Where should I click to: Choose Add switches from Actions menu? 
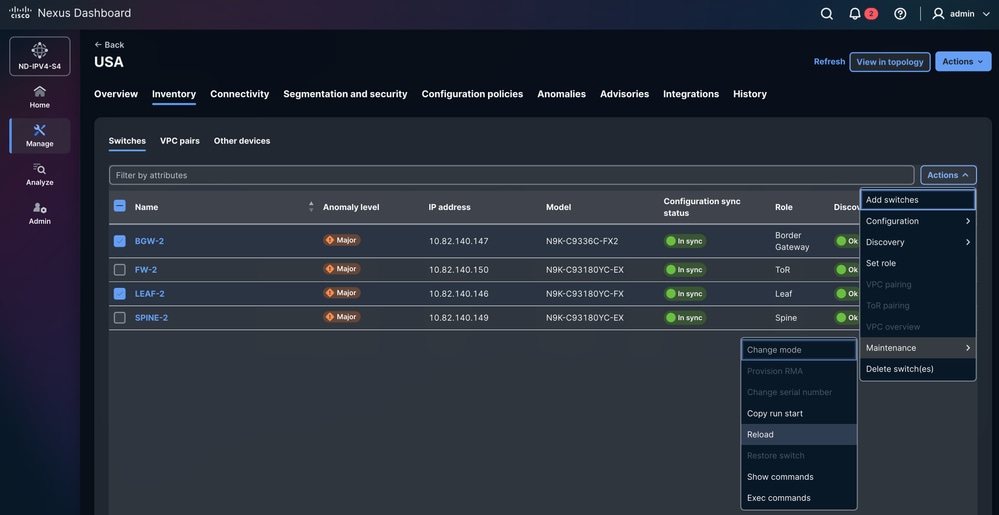917,199
